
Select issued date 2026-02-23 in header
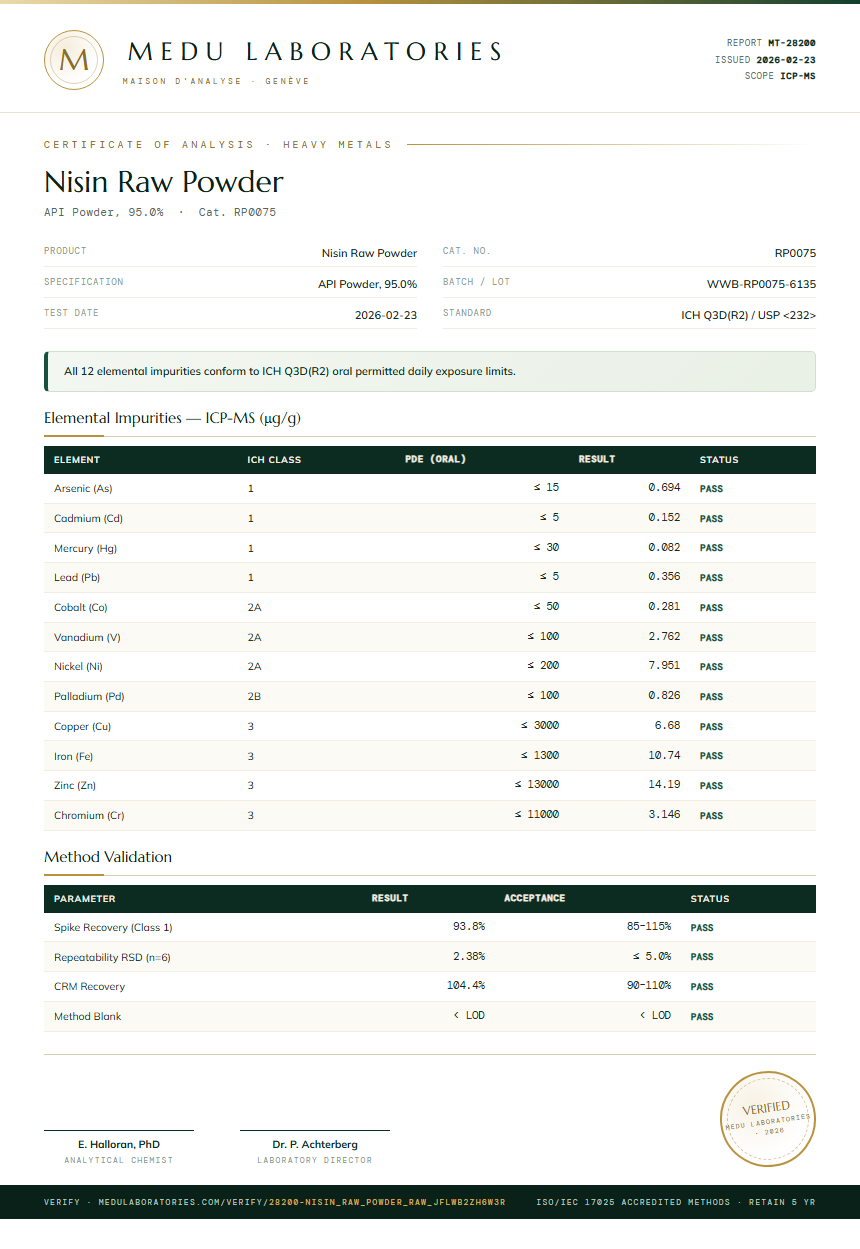click(786, 60)
